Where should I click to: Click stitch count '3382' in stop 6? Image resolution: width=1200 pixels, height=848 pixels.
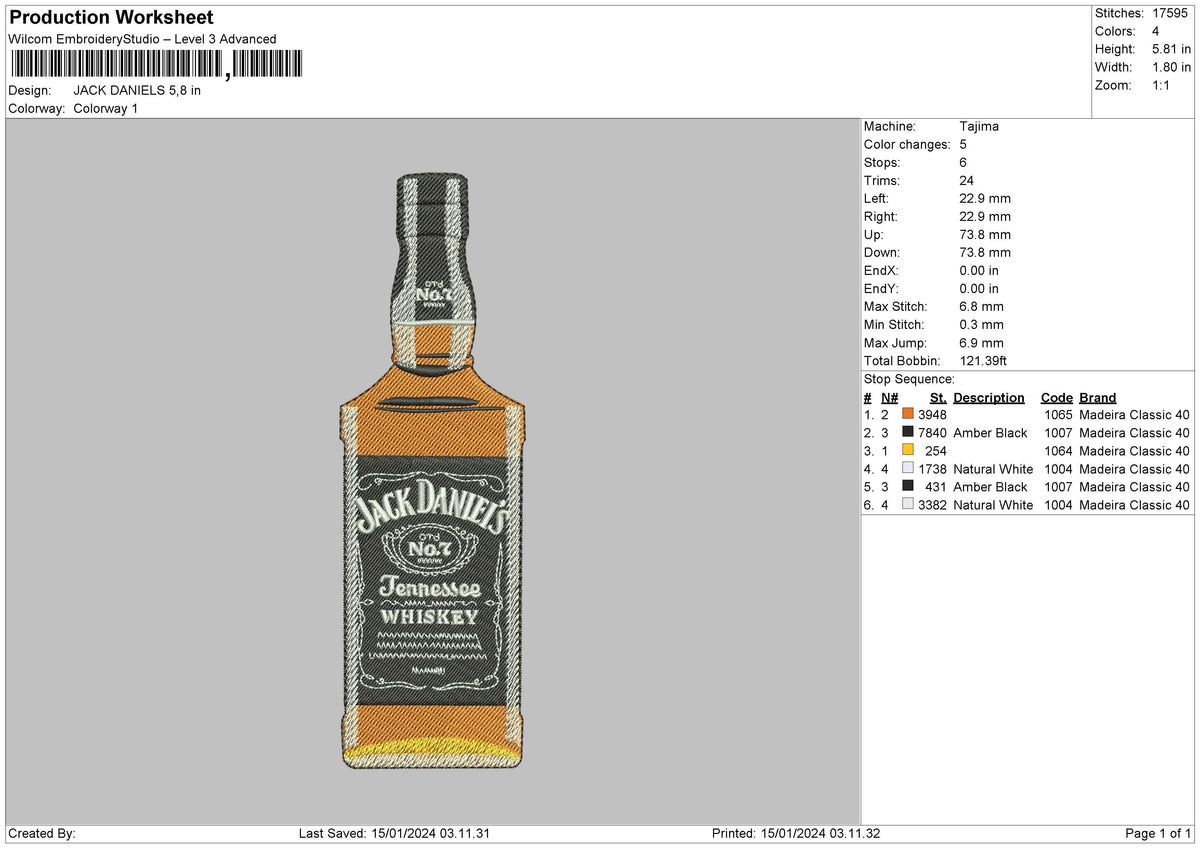click(x=932, y=504)
